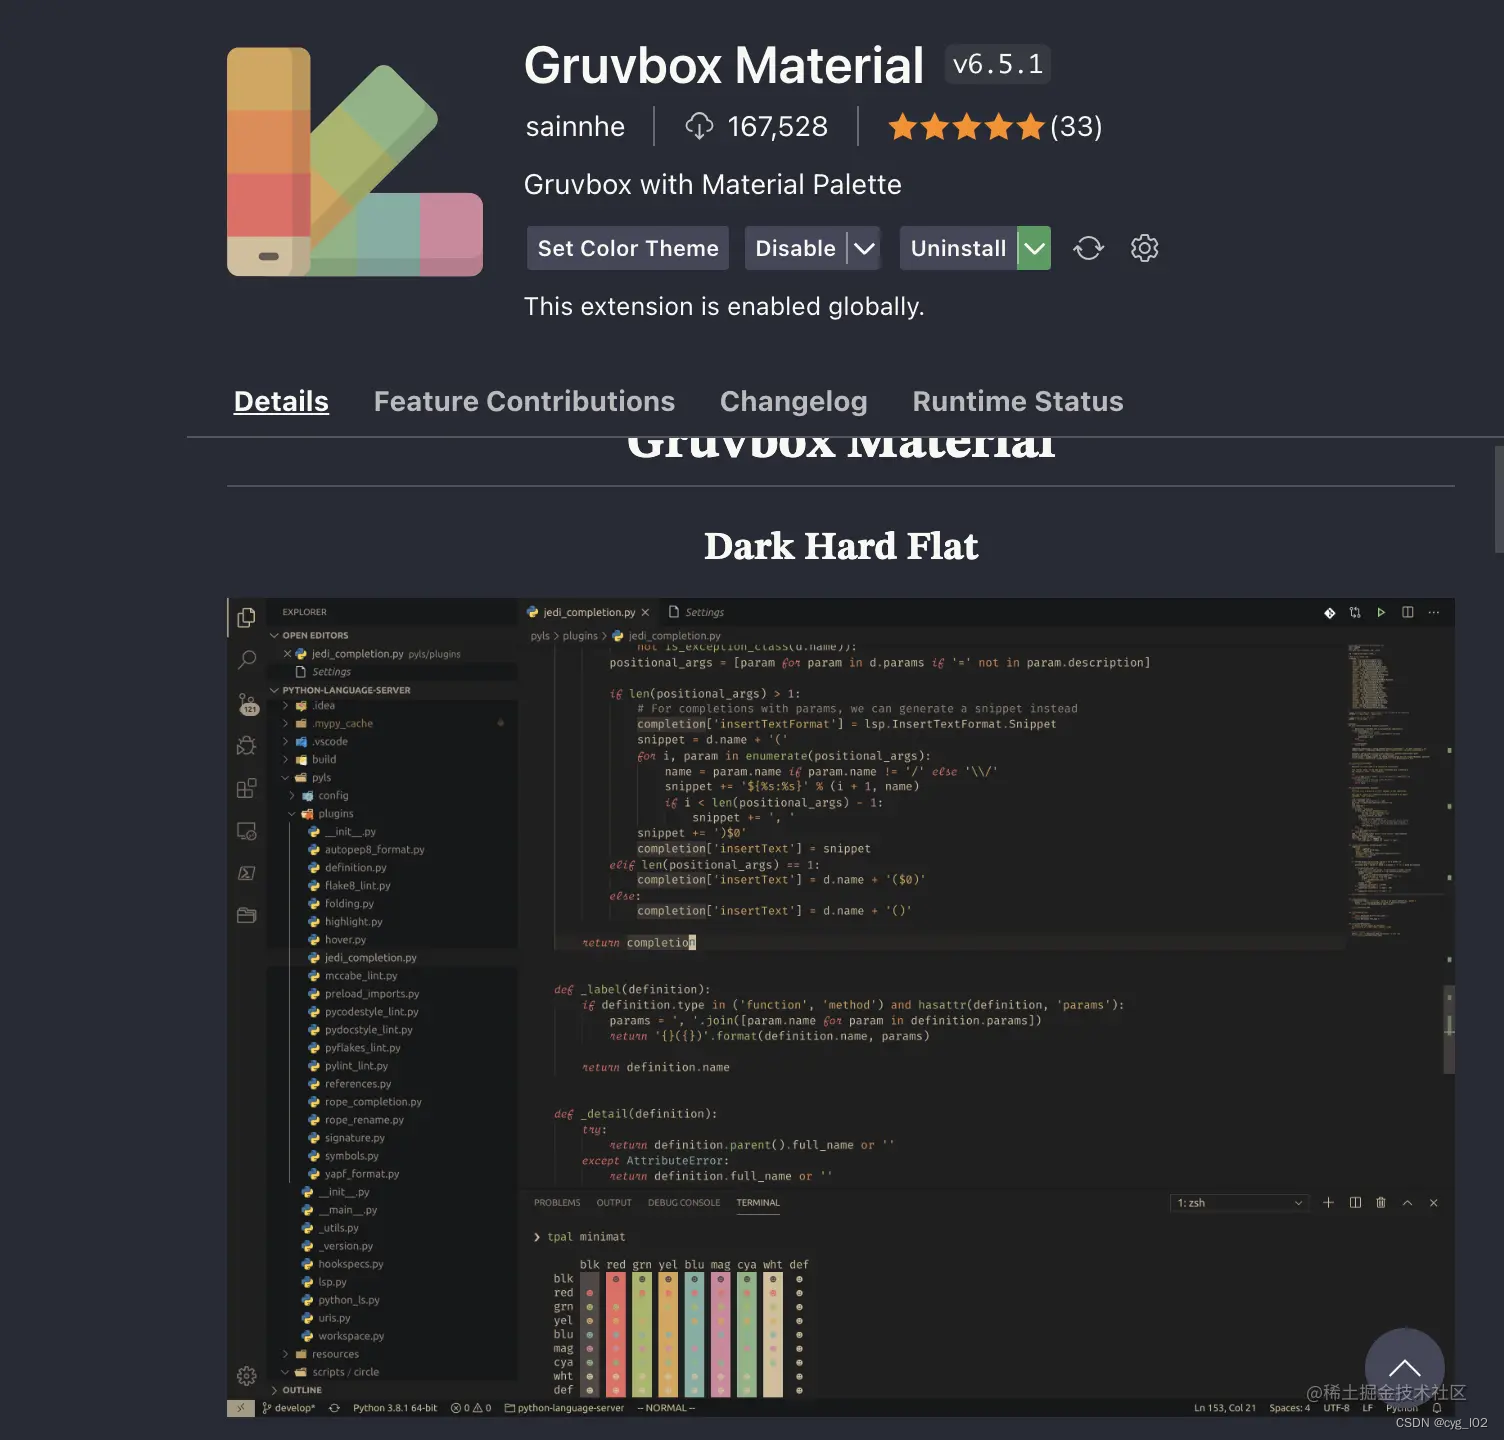Image resolution: width=1504 pixels, height=1440 pixels.
Task: Click new terminal plus icon in preview
Action: (1328, 1203)
